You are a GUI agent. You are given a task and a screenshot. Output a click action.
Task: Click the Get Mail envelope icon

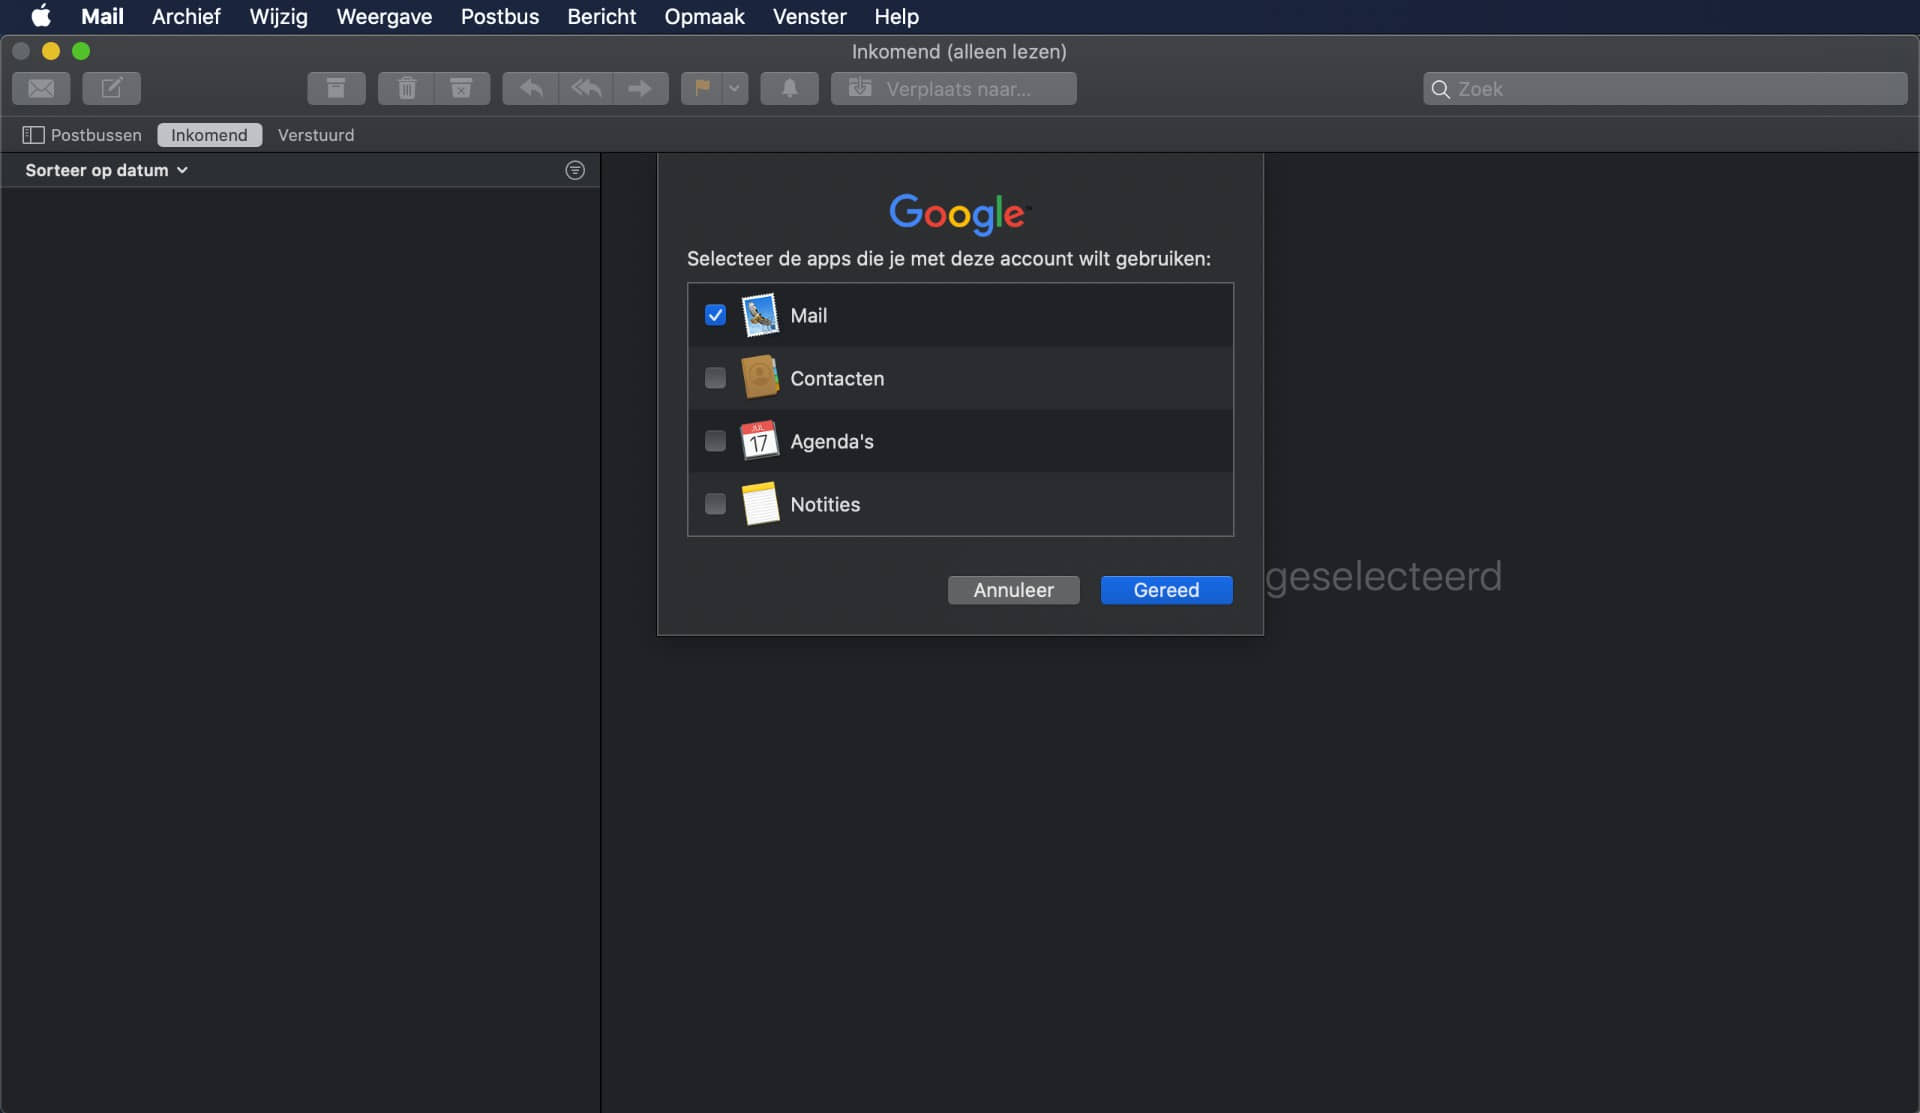tap(41, 88)
